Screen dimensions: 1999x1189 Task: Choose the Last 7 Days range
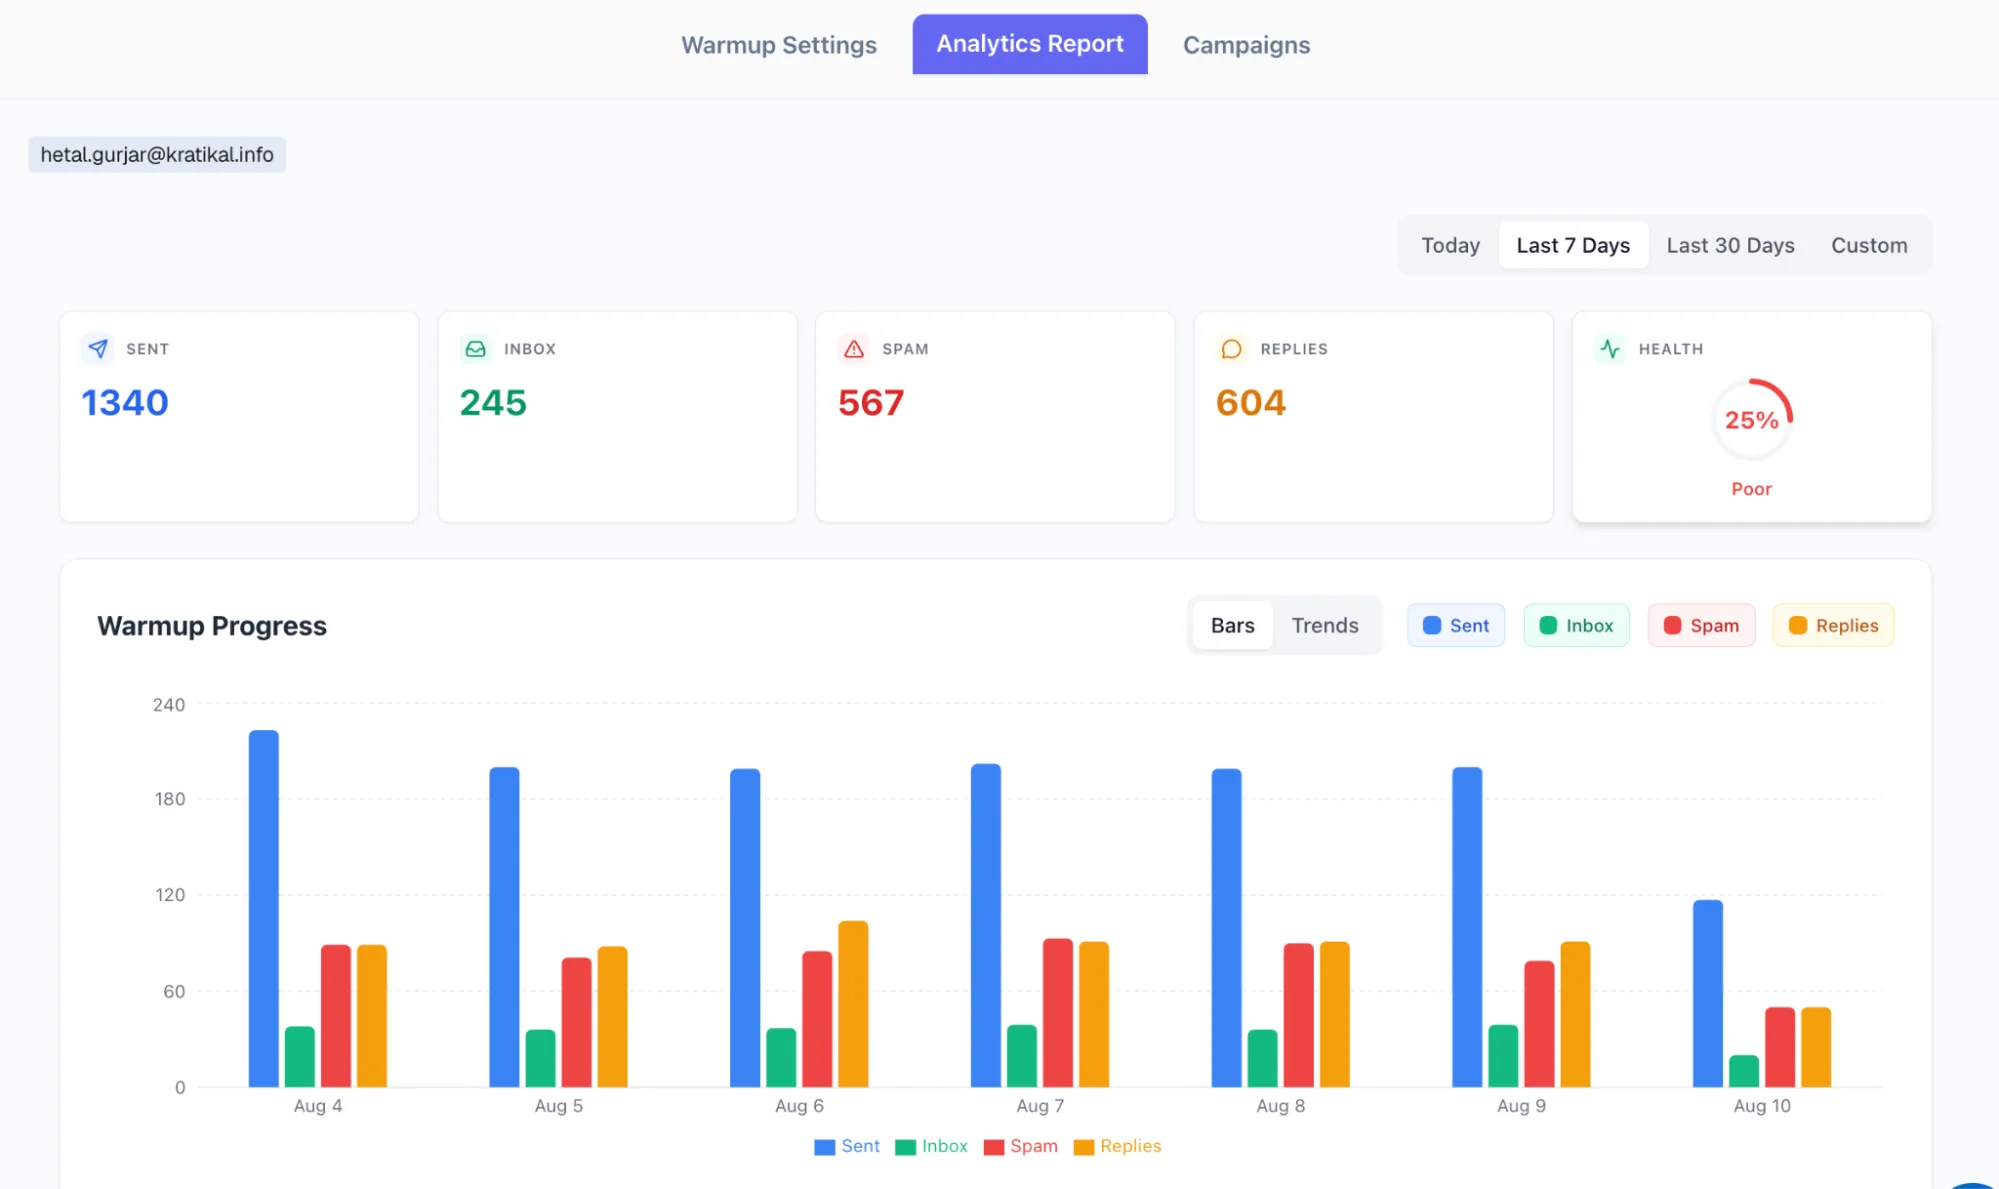(x=1572, y=245)
